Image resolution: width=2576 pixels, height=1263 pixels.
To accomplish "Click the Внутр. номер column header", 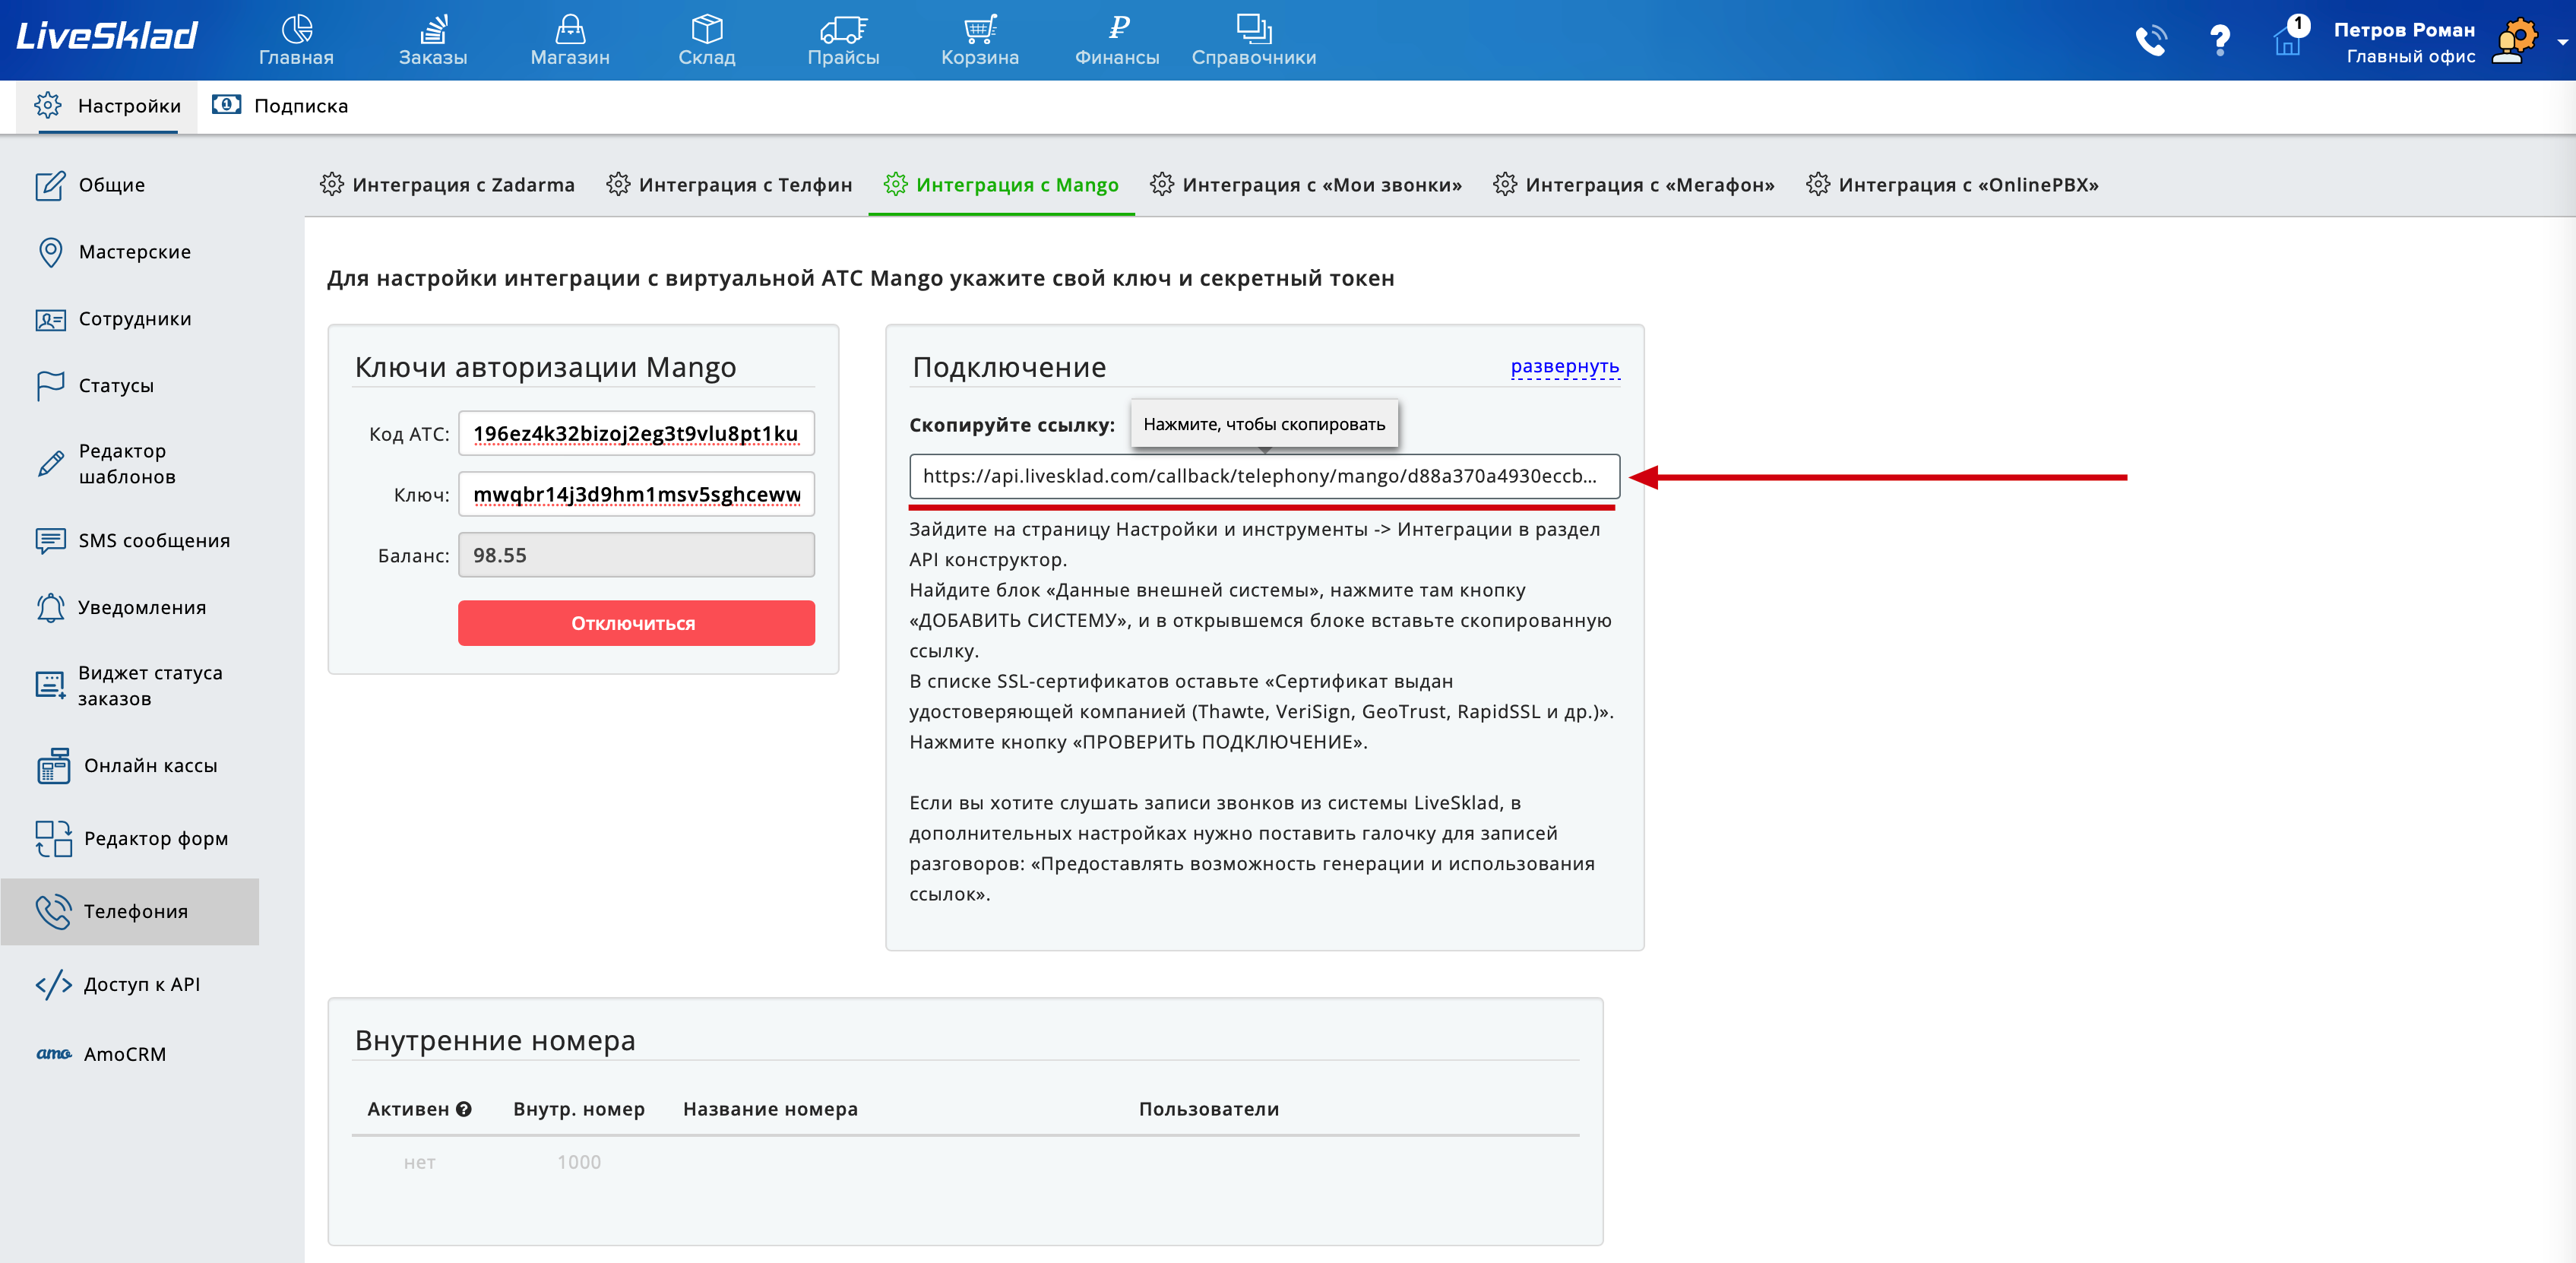I will [579, 1109].
